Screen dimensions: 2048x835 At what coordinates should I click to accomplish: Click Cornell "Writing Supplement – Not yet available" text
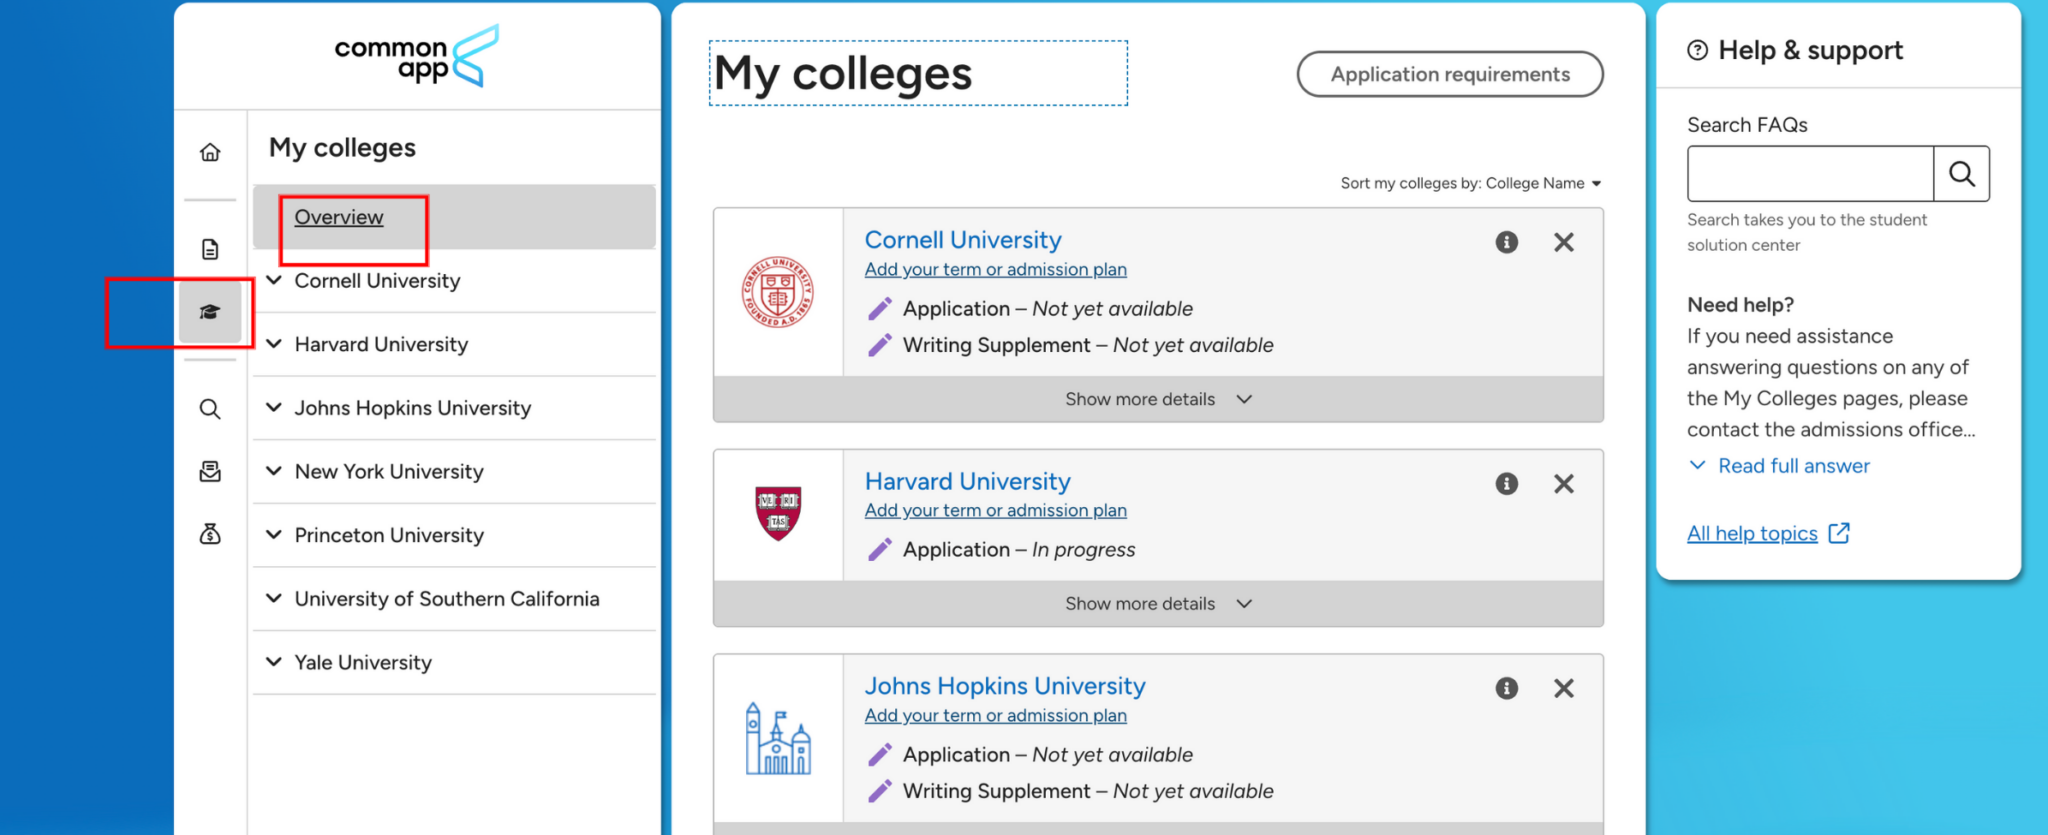(x=1088, y=345)
